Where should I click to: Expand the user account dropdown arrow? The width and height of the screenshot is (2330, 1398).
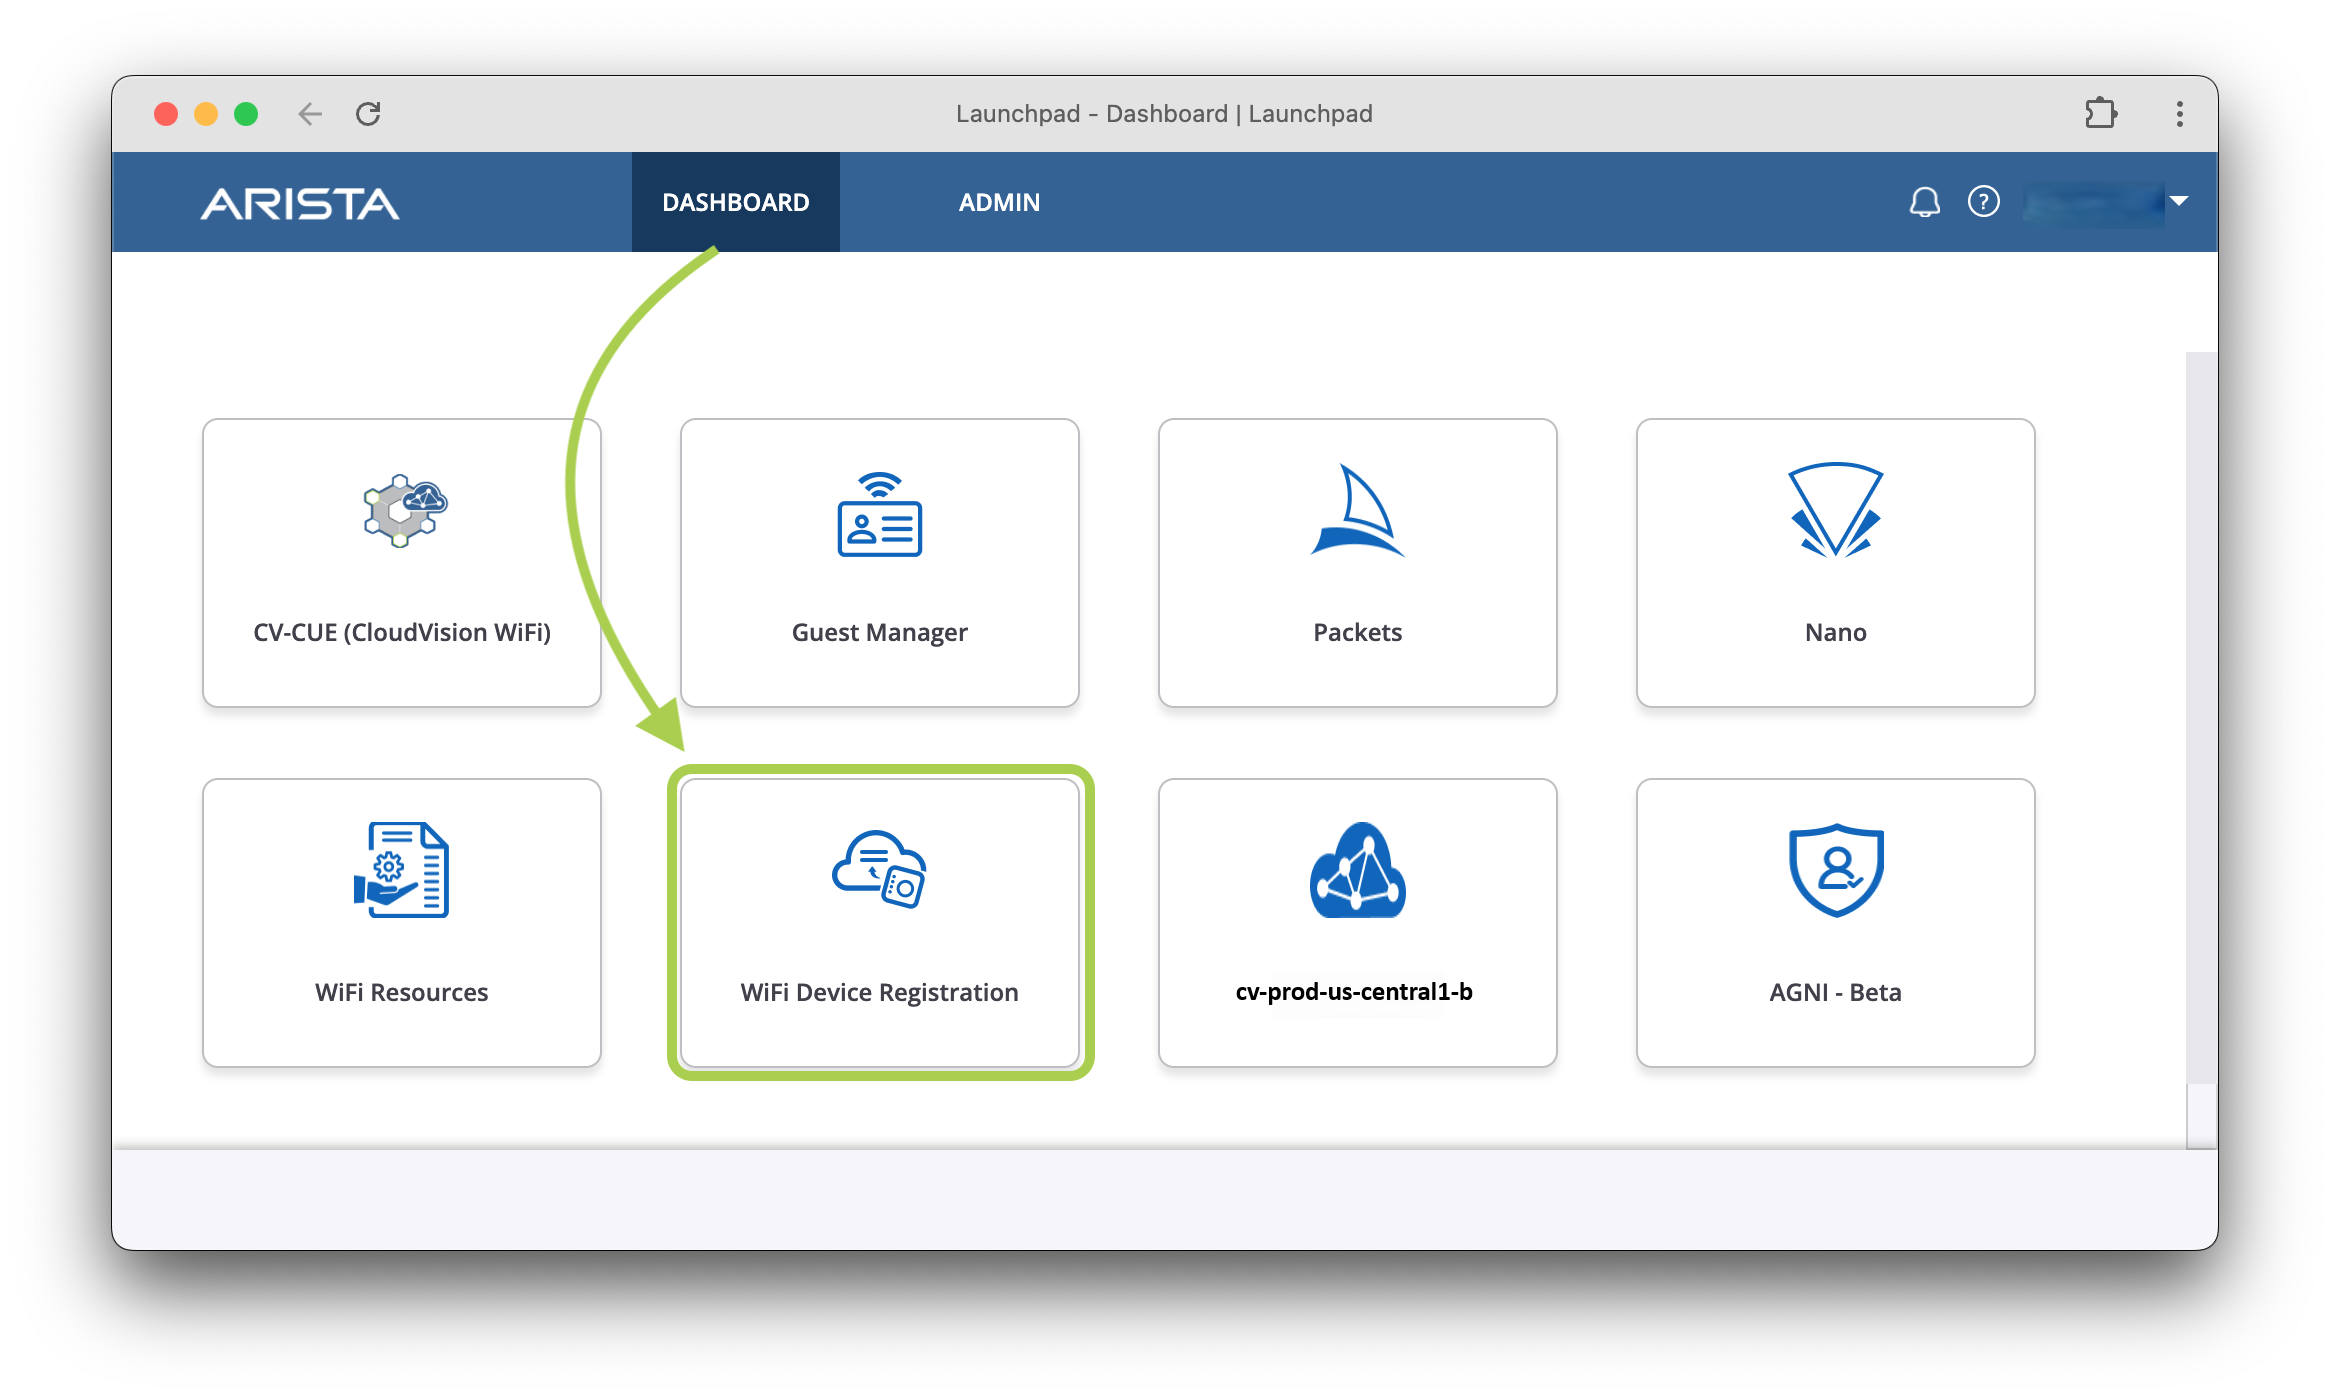pyautogui.click(x=2179, y=202)
